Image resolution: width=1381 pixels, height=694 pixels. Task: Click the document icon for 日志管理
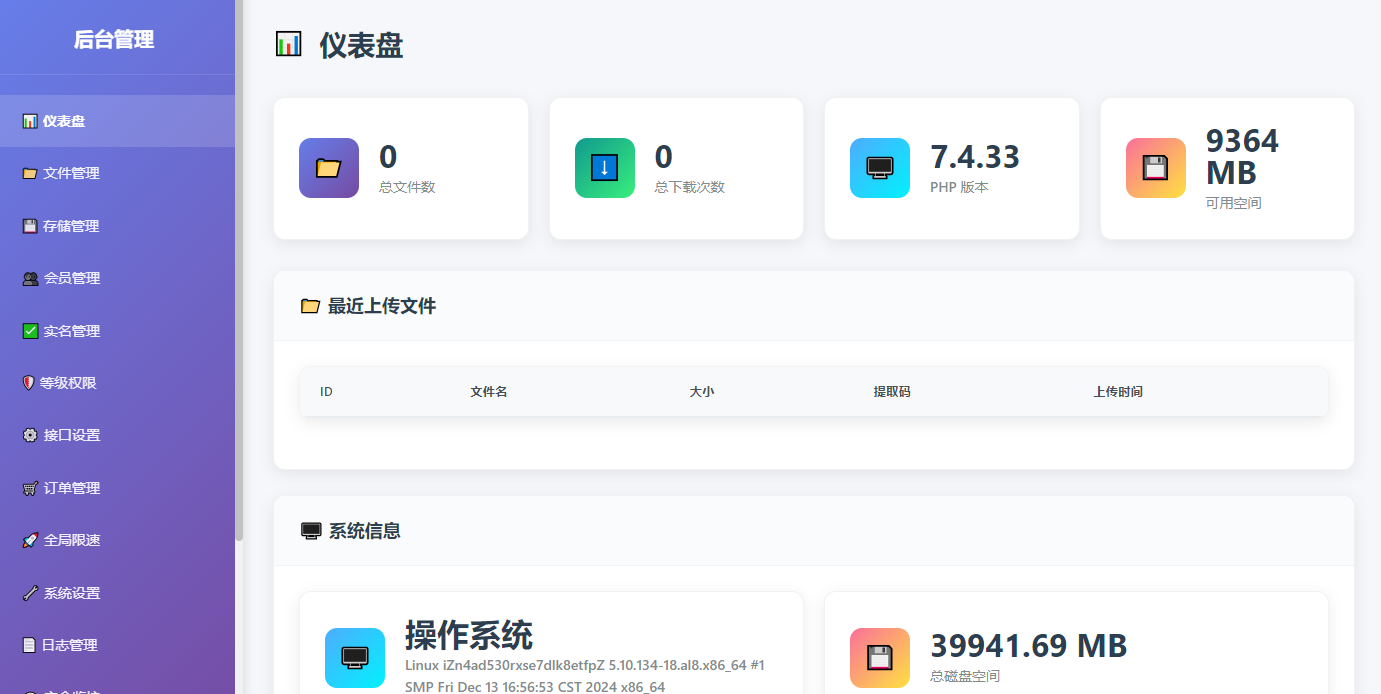30,645
